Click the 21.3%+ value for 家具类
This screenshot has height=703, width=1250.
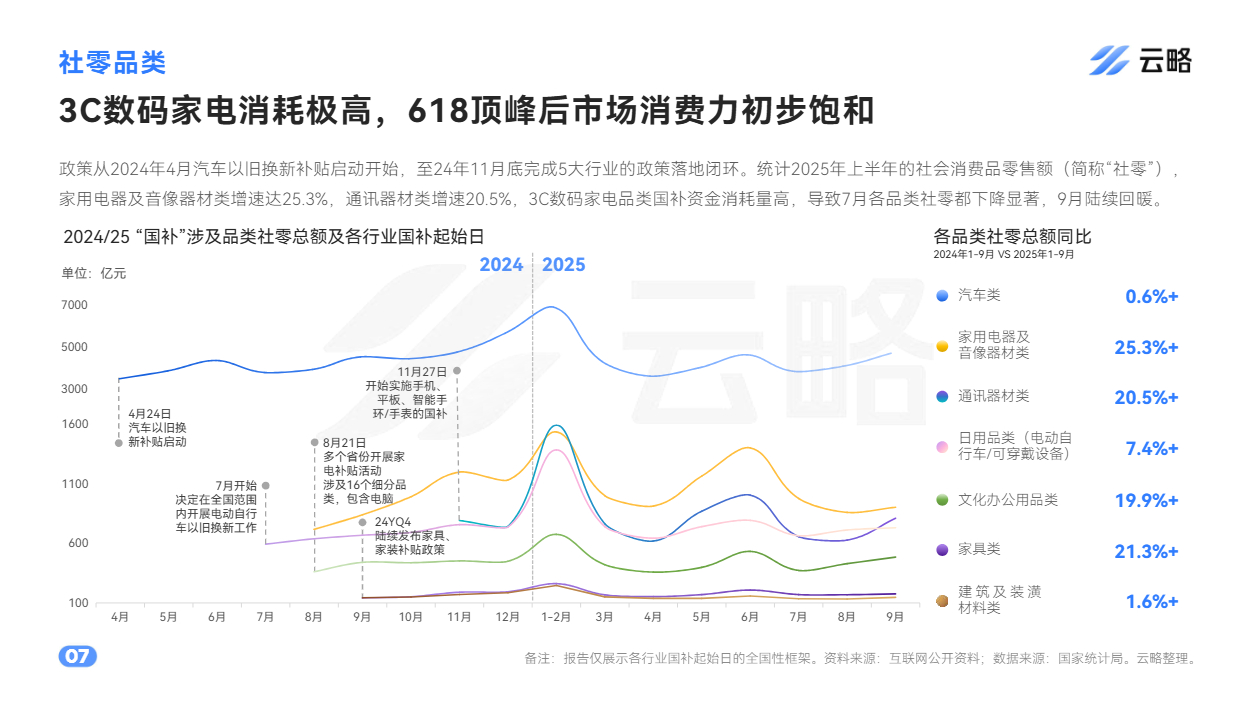[x=1146, y=551]
